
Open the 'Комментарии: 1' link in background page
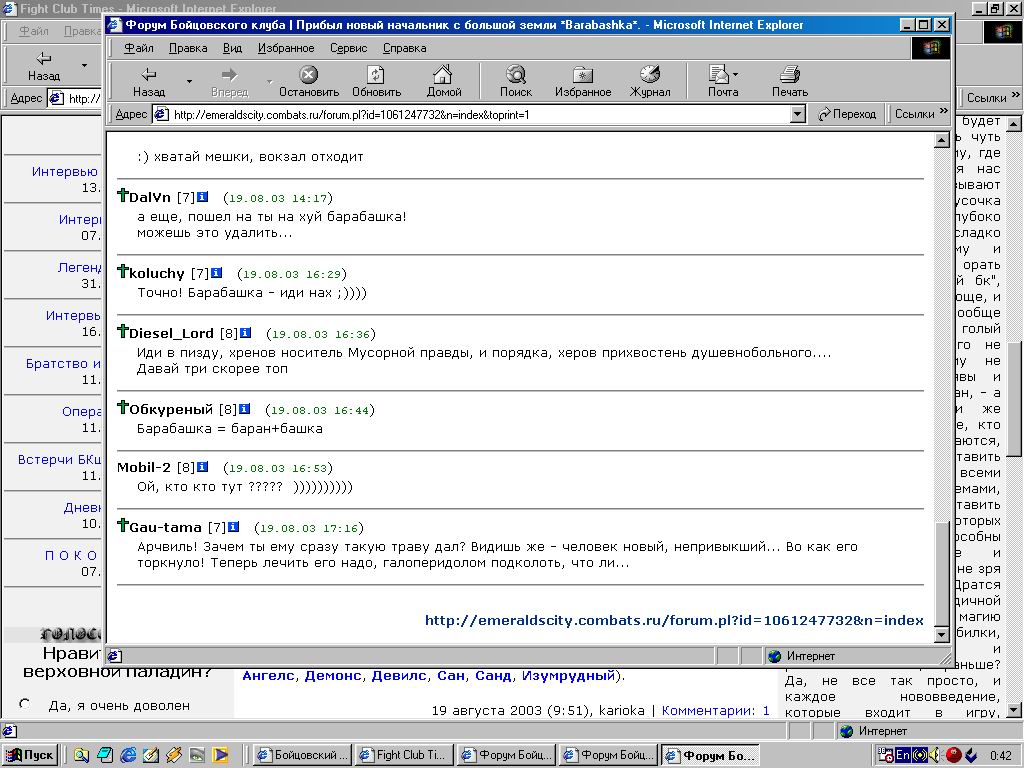click(x=716, y=711)
